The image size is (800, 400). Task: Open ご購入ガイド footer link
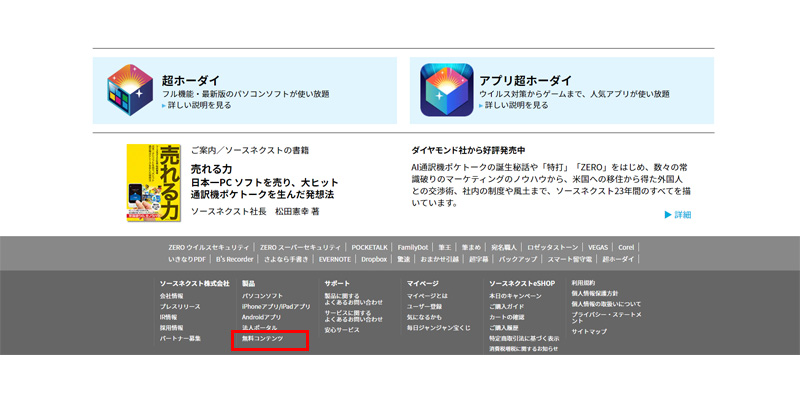pyautogui.click(x=507, y=307)
